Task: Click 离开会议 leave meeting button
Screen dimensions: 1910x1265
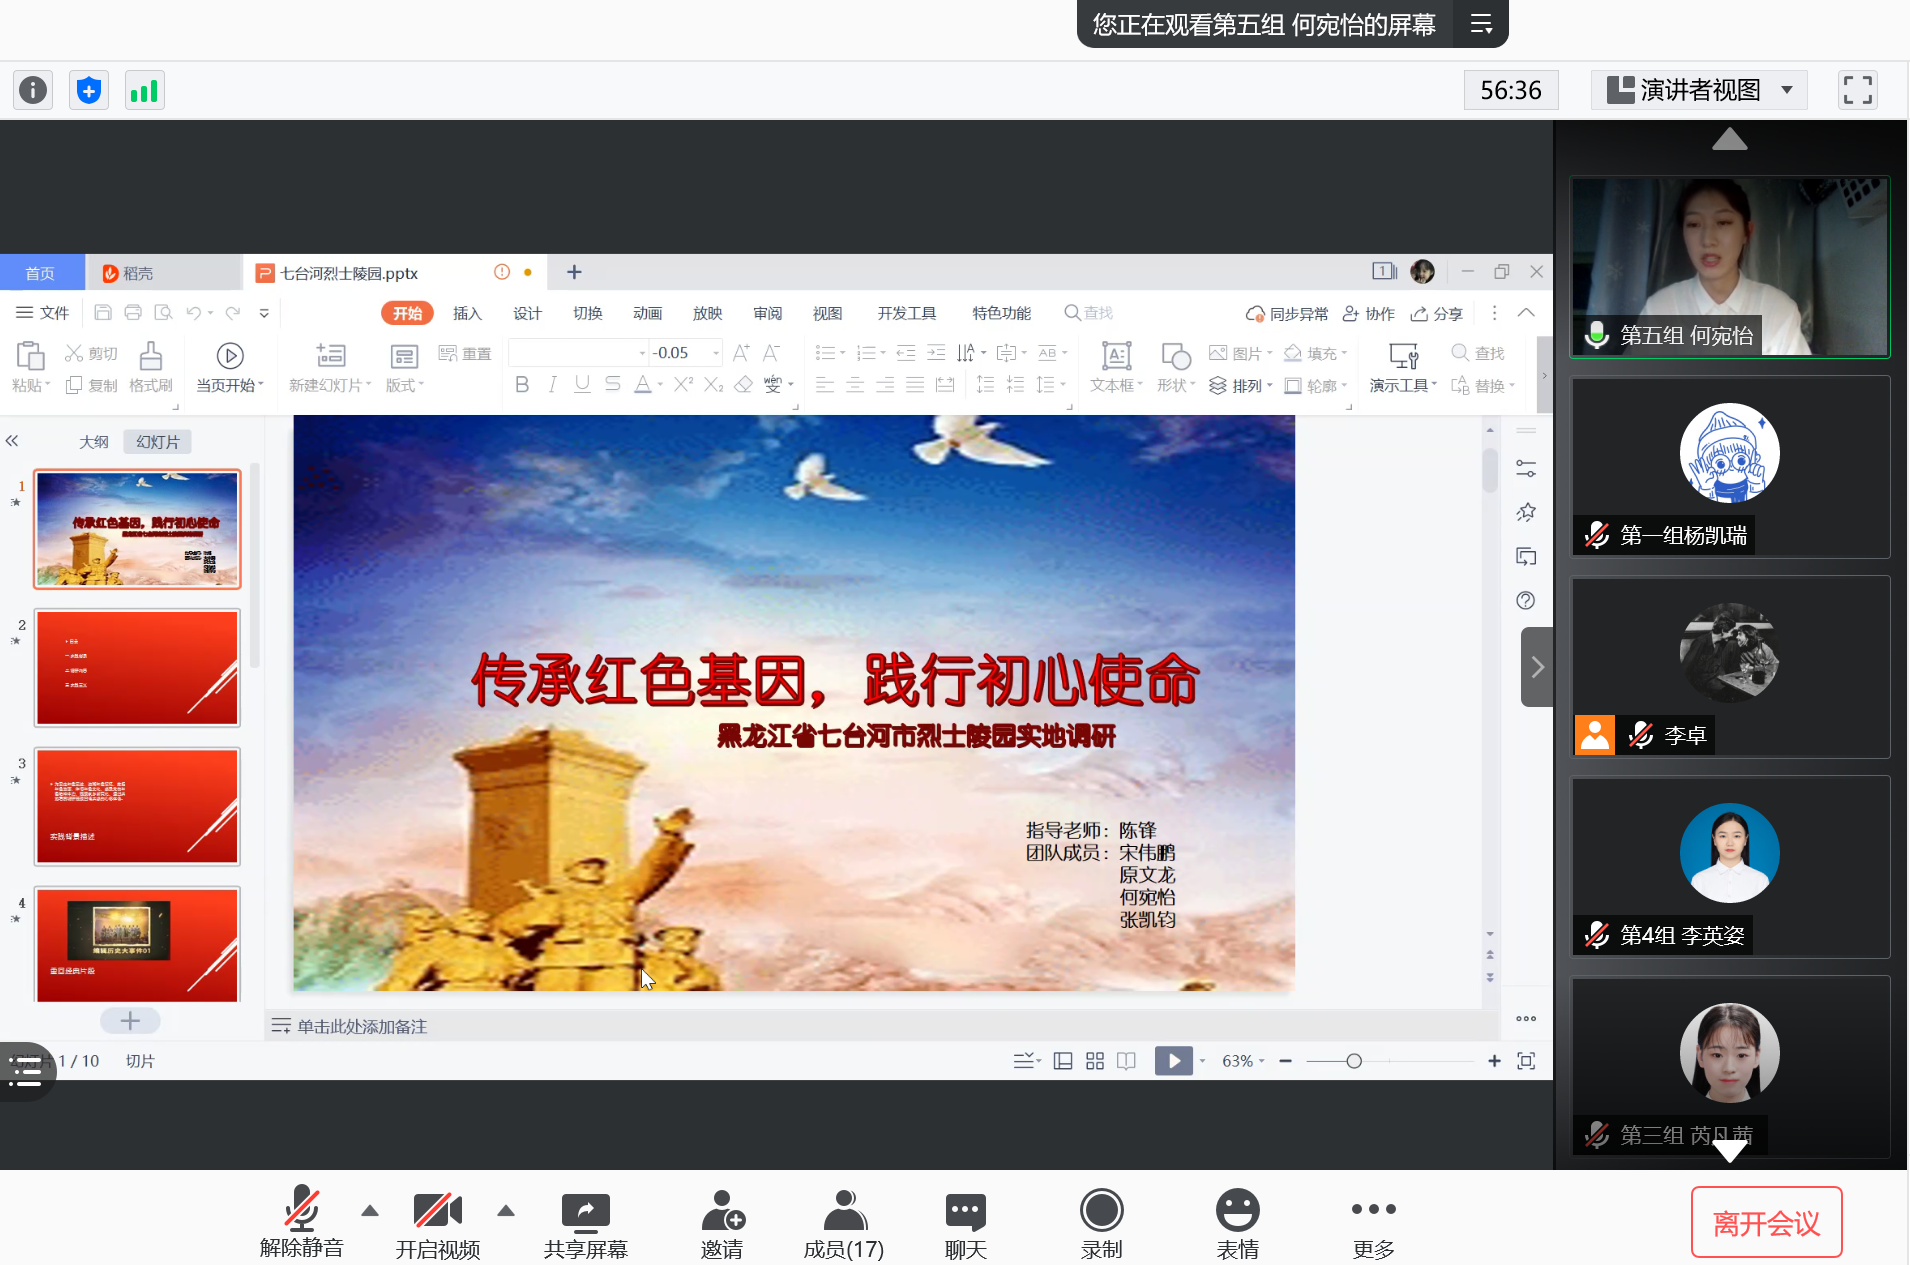Action: (1767, 1222)
